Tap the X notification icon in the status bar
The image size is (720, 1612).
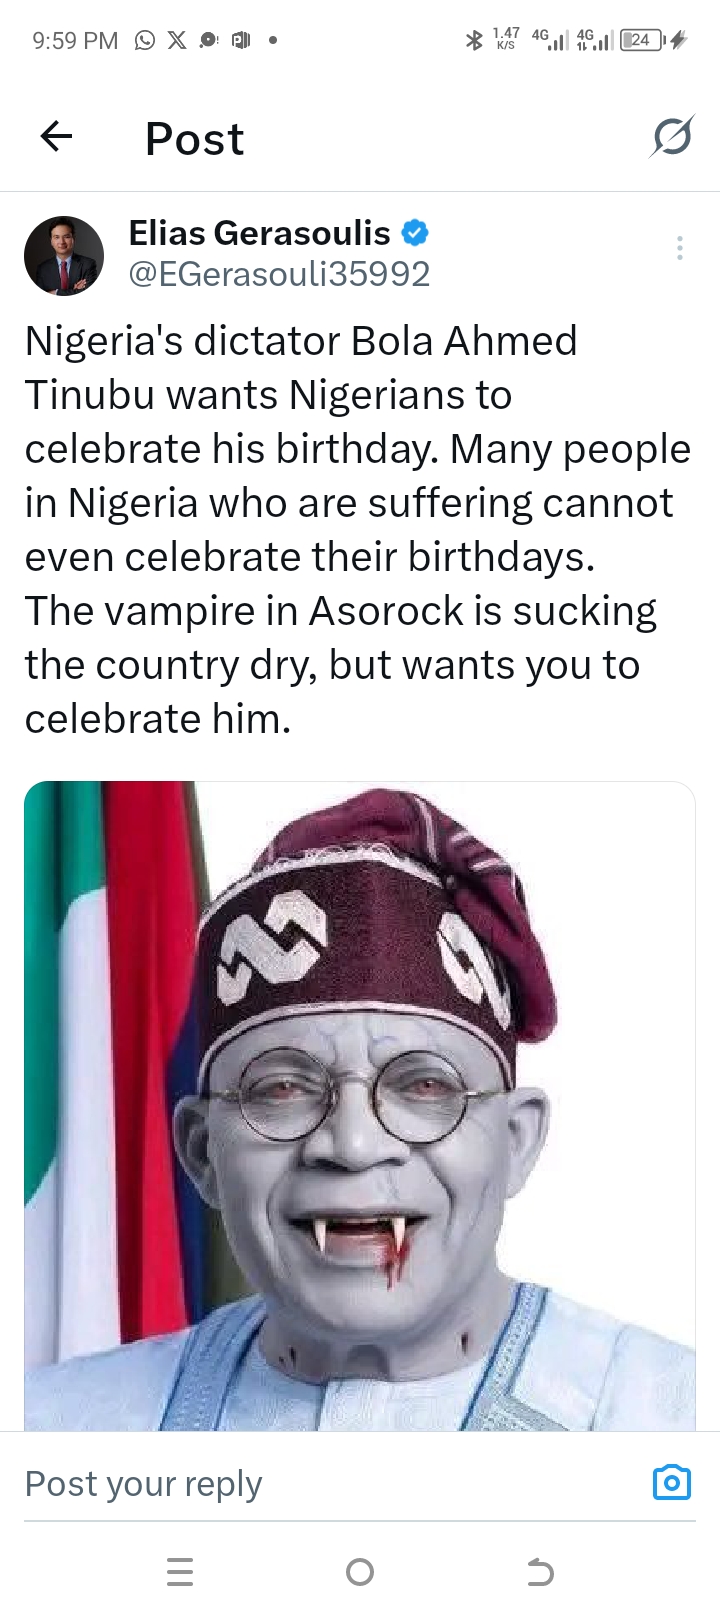pyautogui.click(x=177, y=40)
